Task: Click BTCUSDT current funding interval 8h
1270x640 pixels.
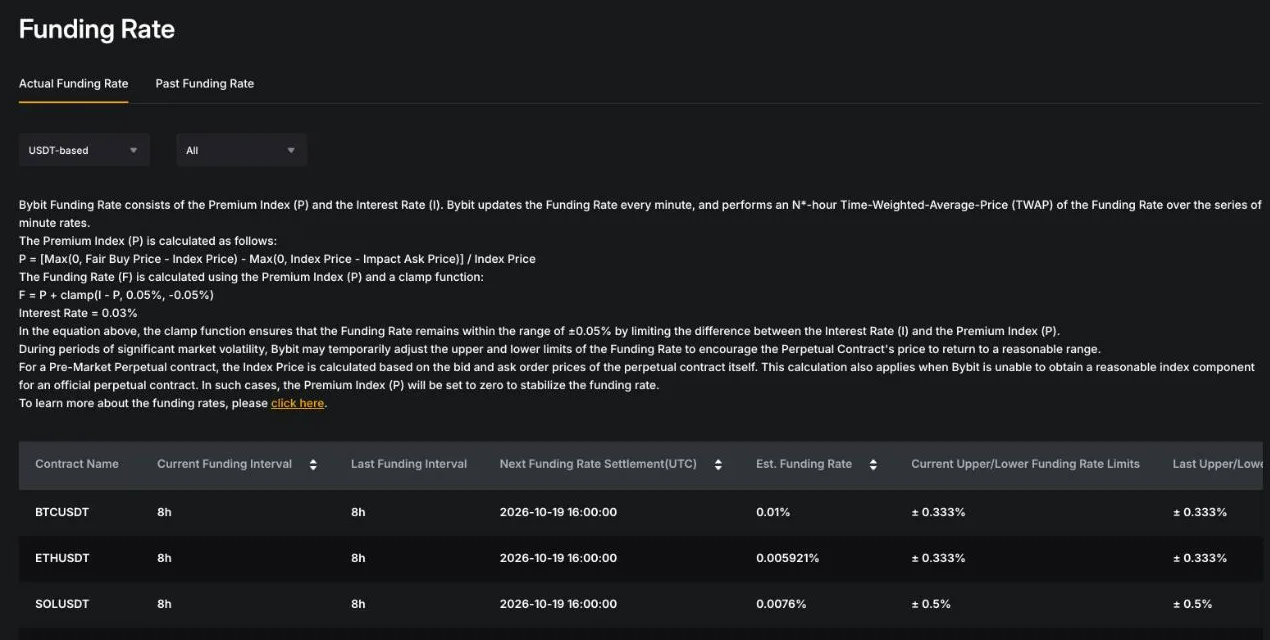Action: pos(164,512)
